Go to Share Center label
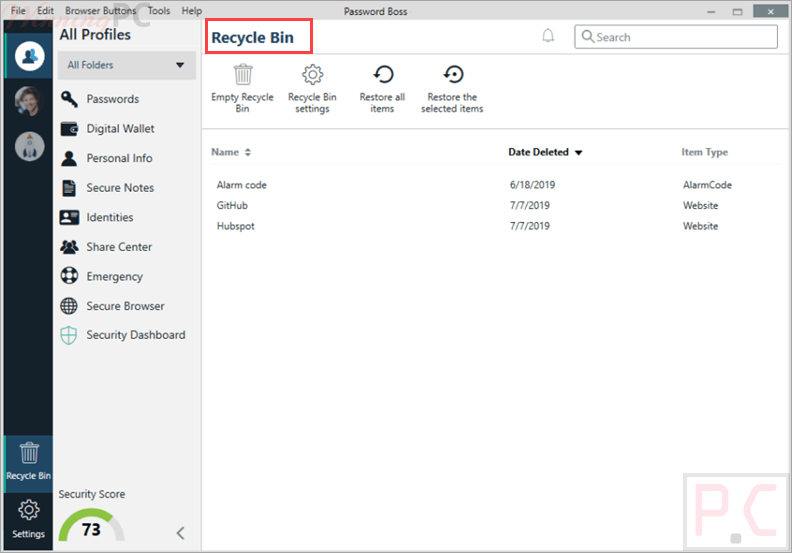 point(119,247)
